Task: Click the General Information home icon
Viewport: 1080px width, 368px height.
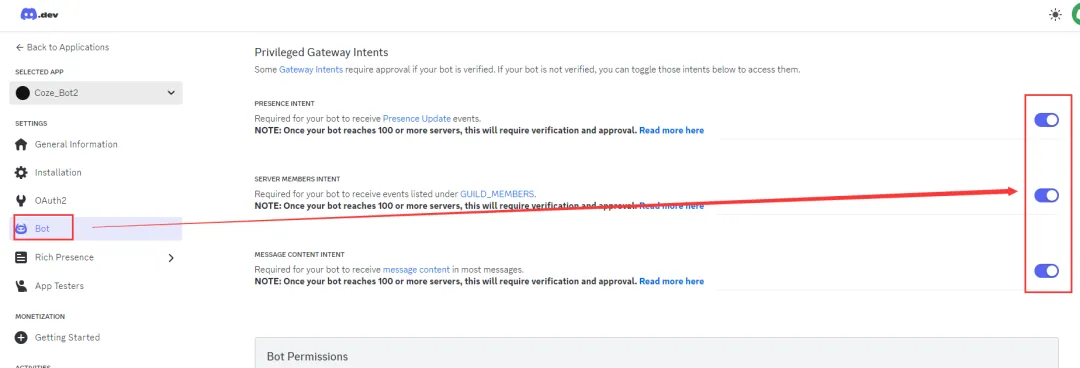Action: pos(21,145)
